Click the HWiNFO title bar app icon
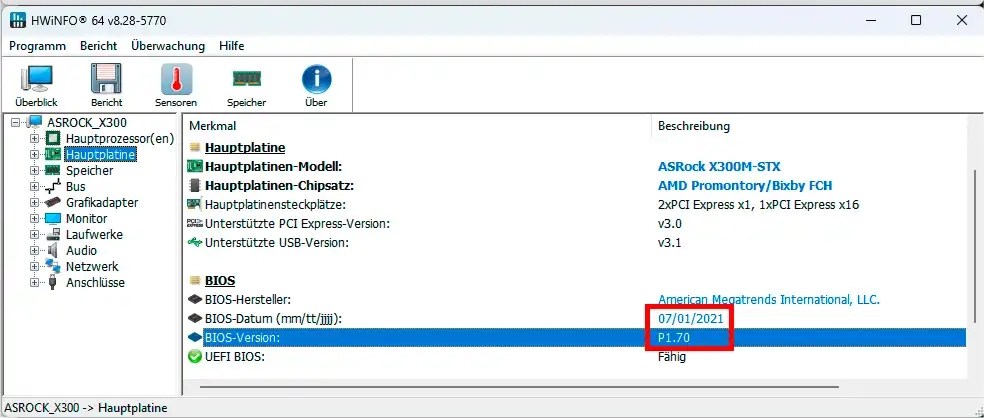 click(x=19, y=20)
